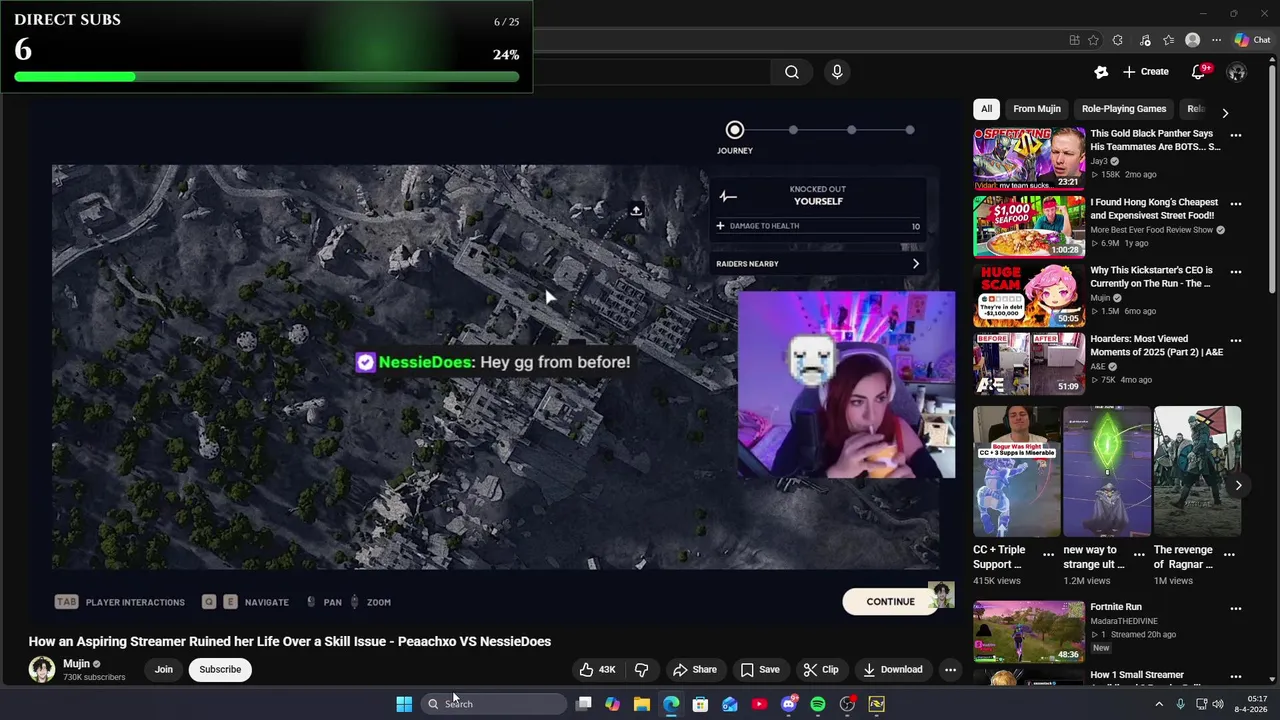The width and height of the screenshot is (1280, 720).
Task: Click the taskbar Search box
Action: click(x=494, y=704)
